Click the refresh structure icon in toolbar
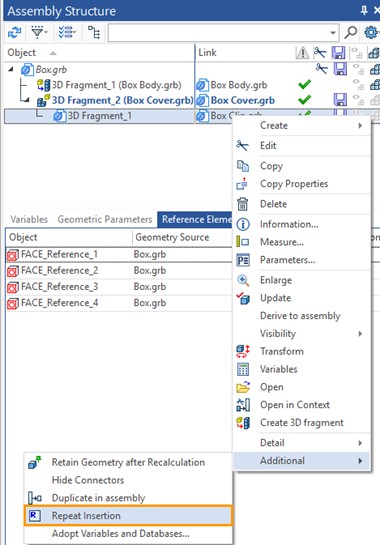The height and width of the screenshot is (545, 380). (15, 33)
